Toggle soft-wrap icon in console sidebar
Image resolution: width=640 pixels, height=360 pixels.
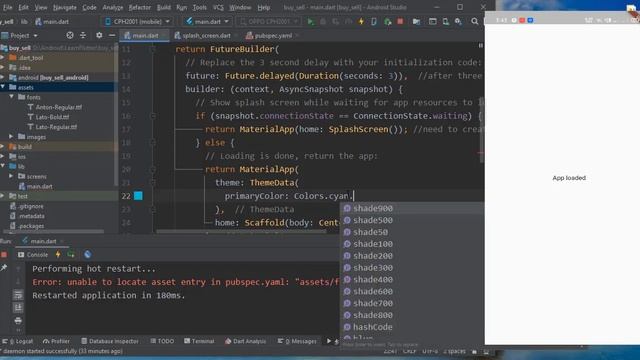tap(18, 295)
